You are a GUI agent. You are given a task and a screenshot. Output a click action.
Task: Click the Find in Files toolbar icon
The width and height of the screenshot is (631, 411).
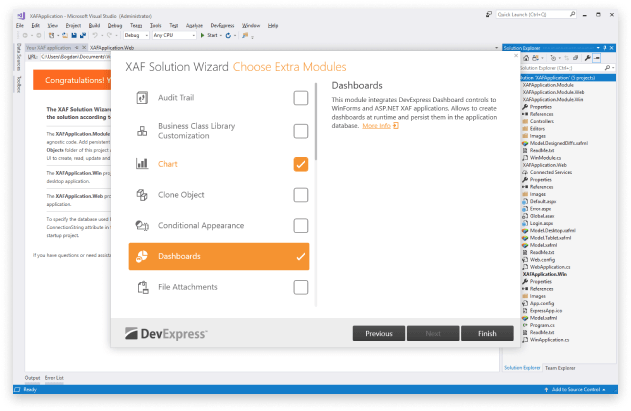point(245,35)
